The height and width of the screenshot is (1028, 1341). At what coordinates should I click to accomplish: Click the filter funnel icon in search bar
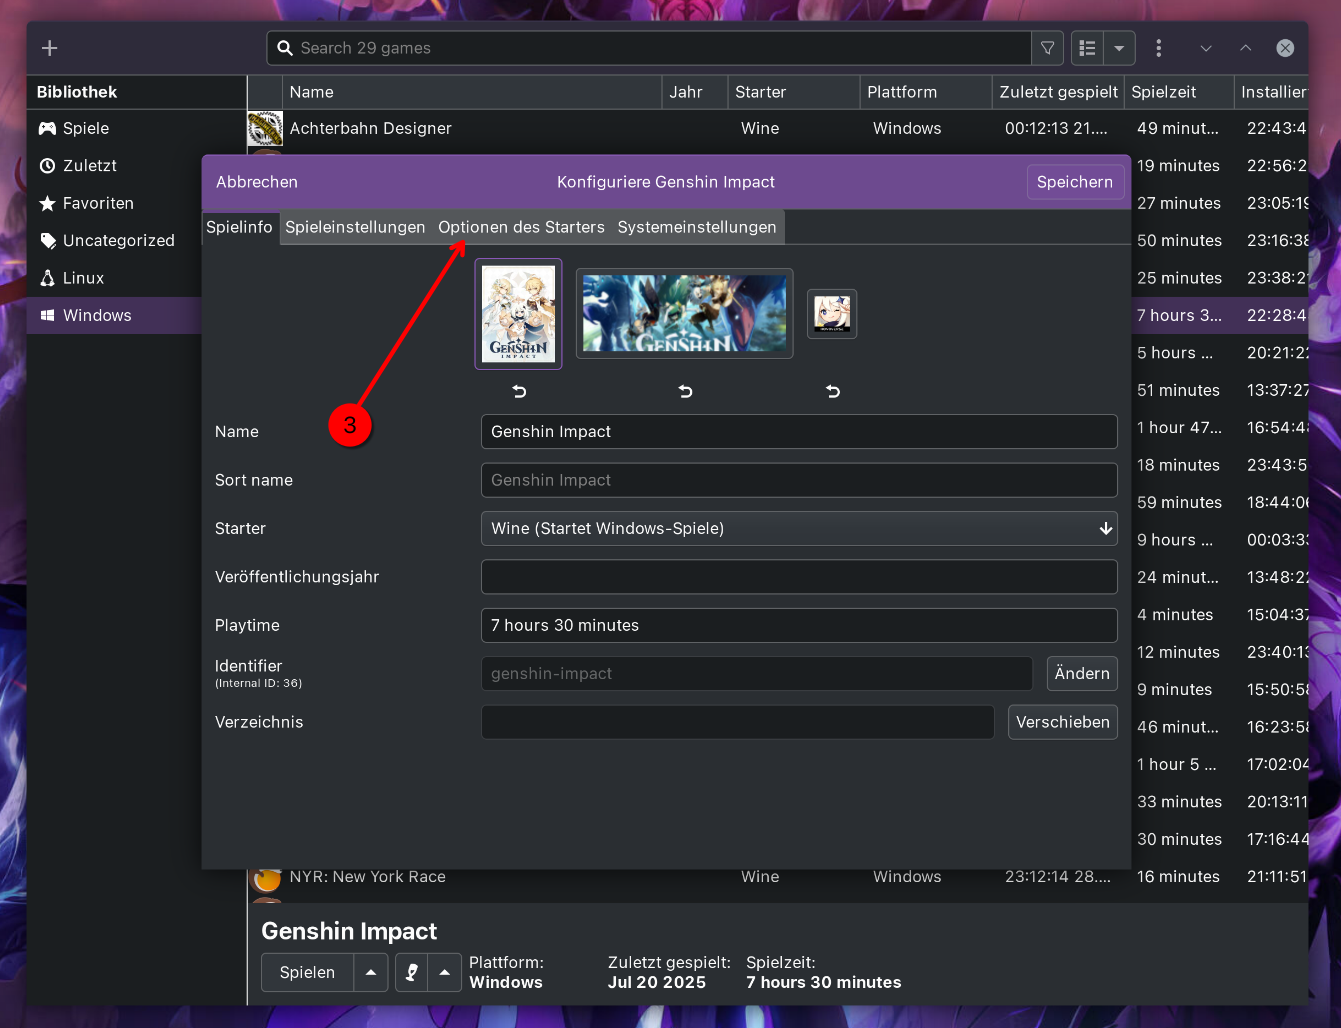coord(1047,48)
